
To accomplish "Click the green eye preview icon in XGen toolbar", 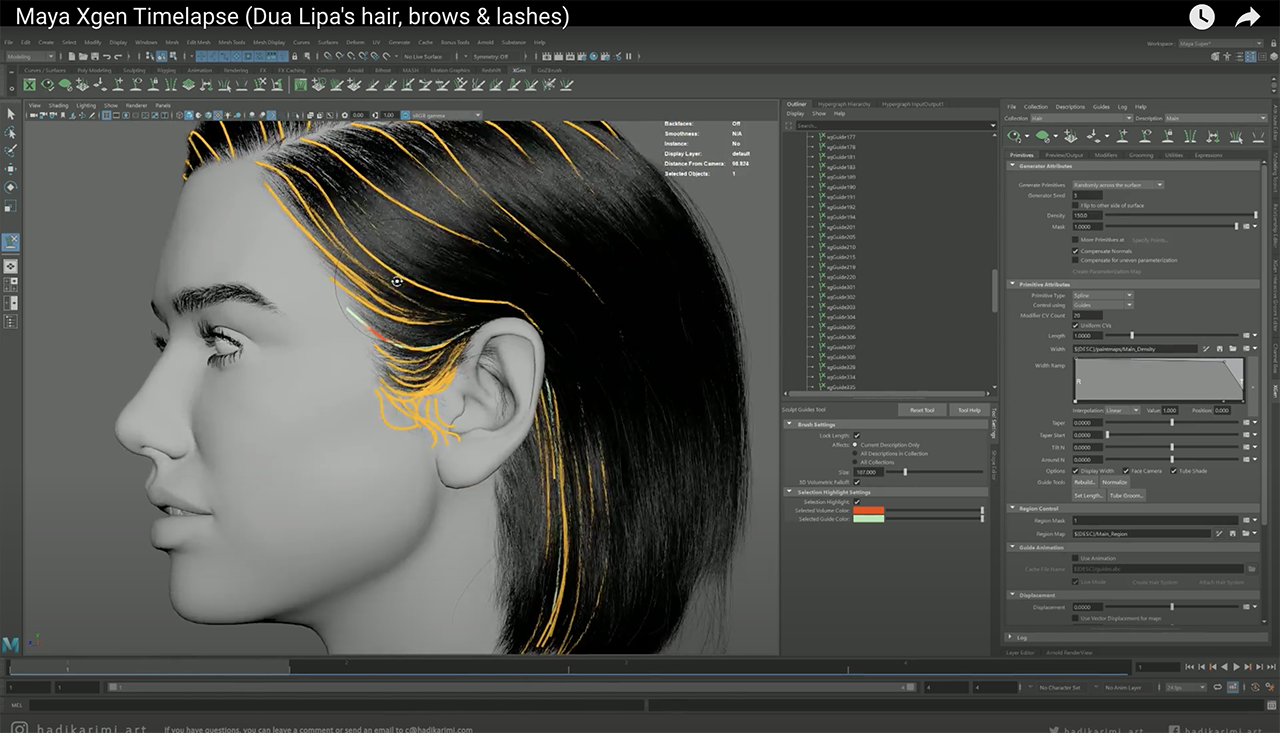I will (x=1013, y=137).
